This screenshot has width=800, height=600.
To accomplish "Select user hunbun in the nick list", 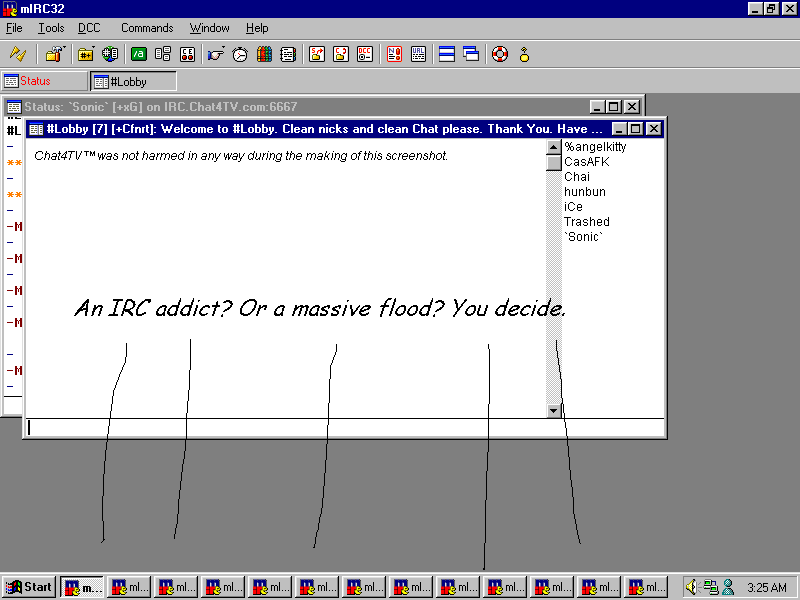I will 584,192.
